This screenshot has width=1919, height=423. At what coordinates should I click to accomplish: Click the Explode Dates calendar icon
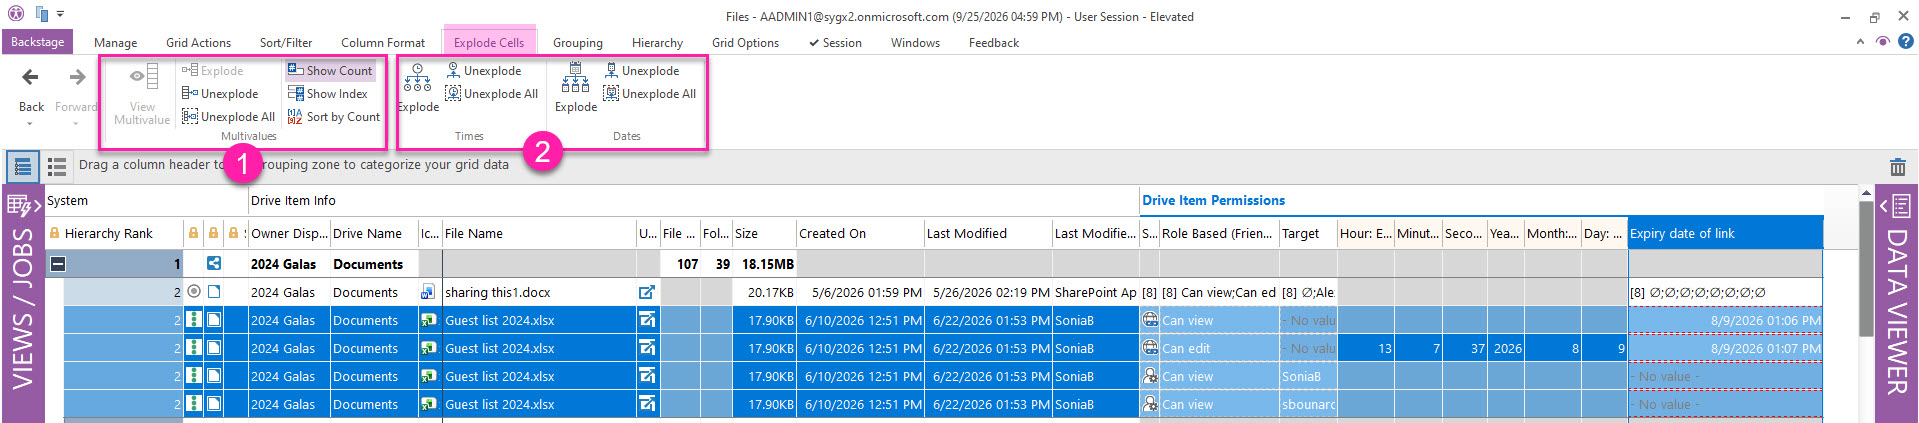[575, 78]
